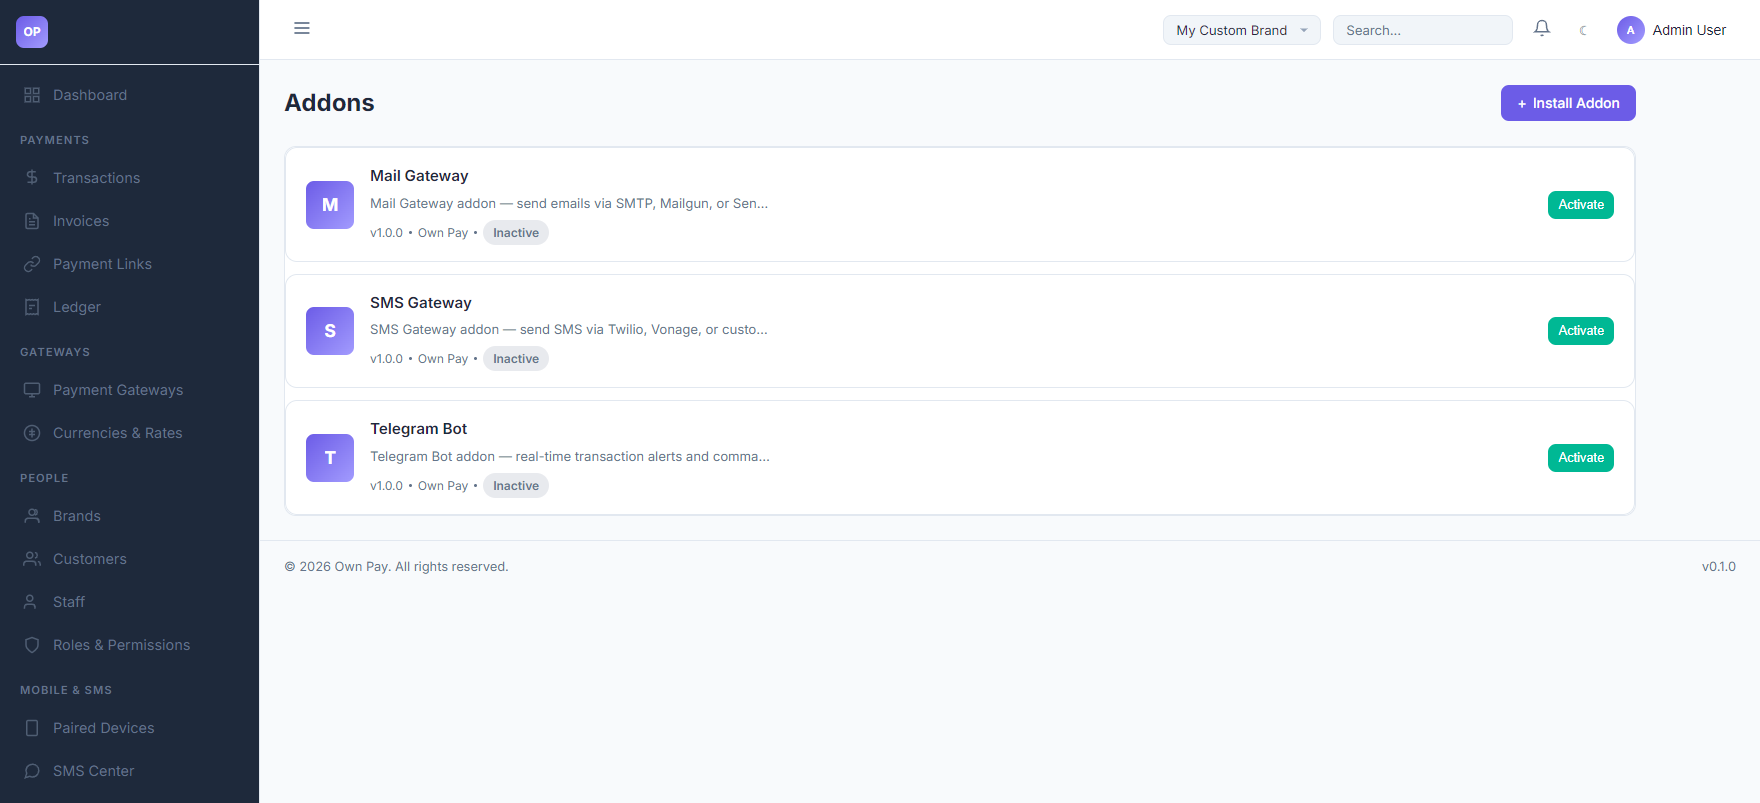Click Payment Links chain icon
Screen dimensions: 1760x803
click(x=32, y=264)
